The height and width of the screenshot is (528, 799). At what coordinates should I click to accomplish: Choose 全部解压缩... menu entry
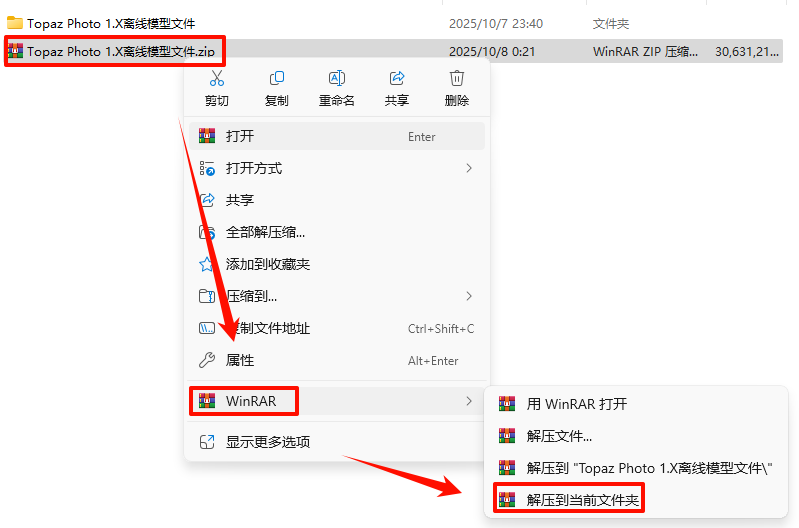click(x=337, y=232)
